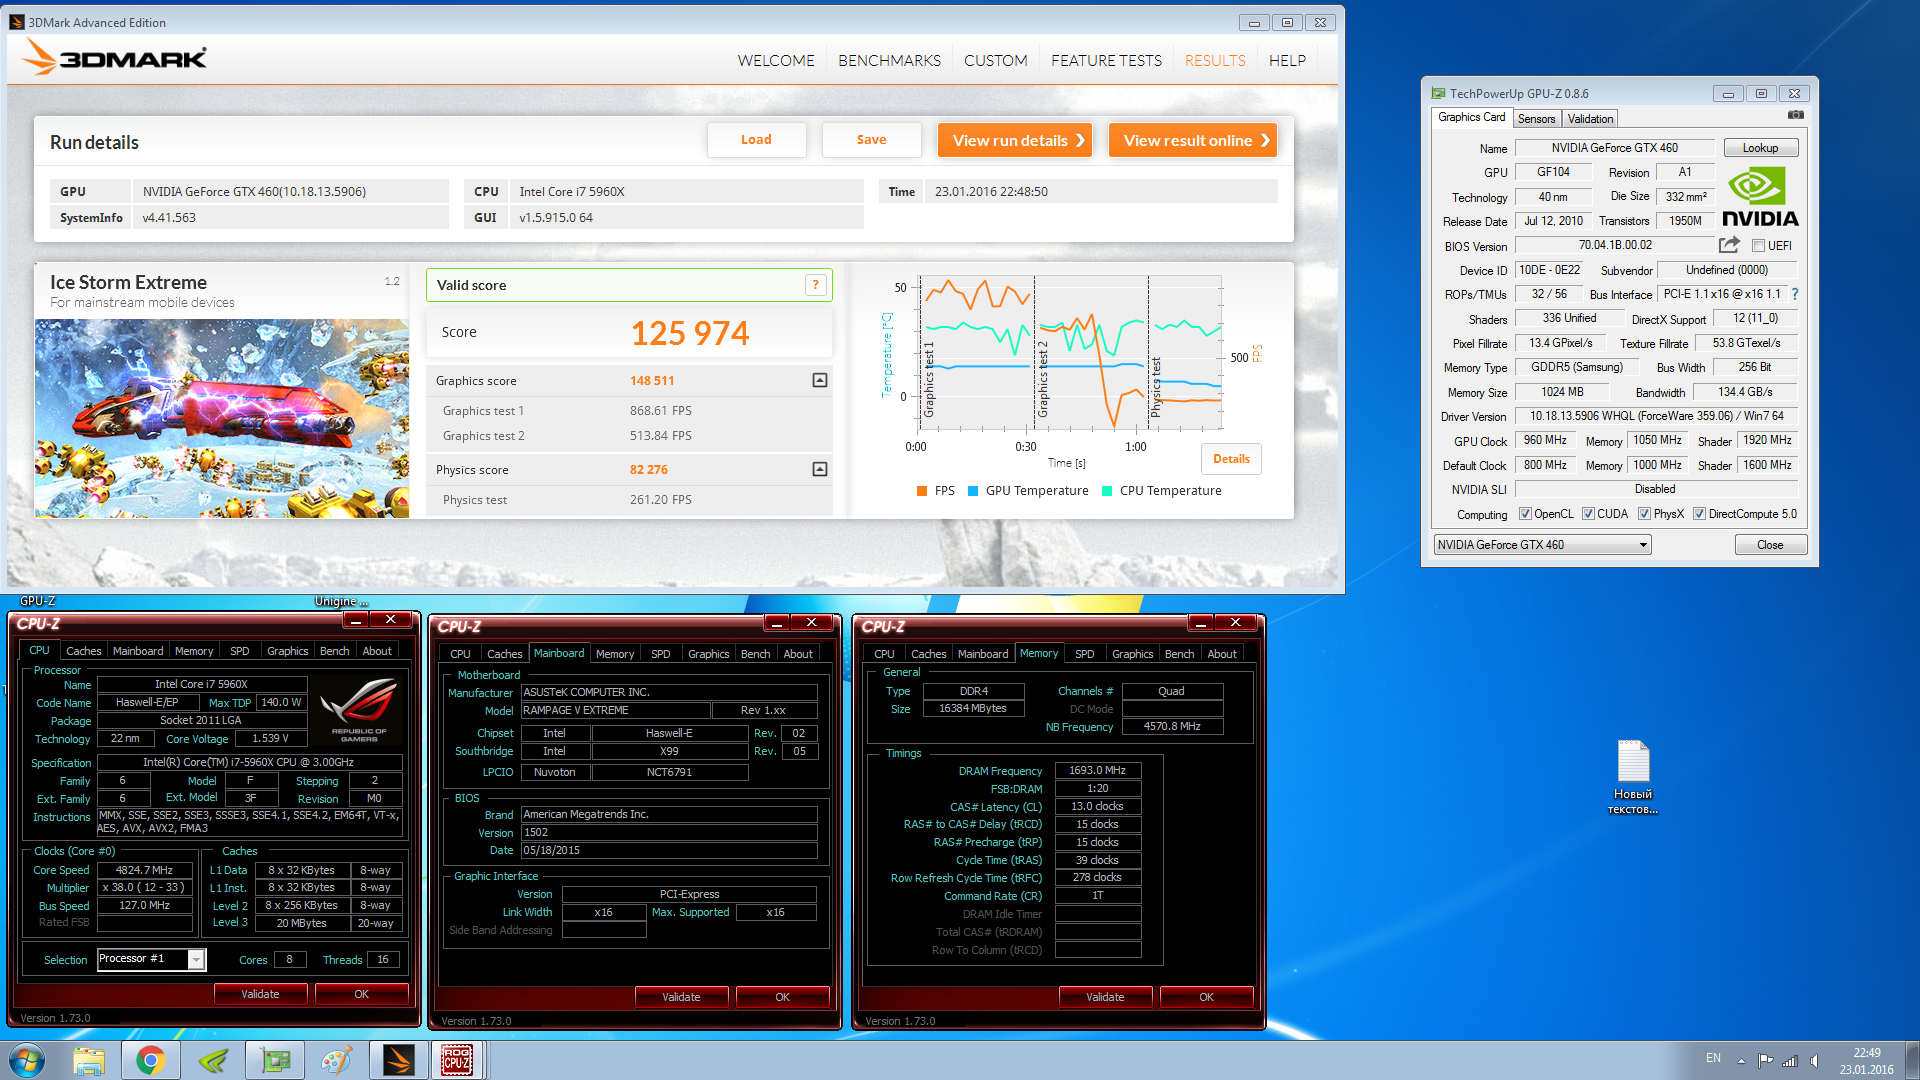1920x1080 pixels.
Task: Click the NVIDIA logo in GPU-Z
Action: 1759,197
